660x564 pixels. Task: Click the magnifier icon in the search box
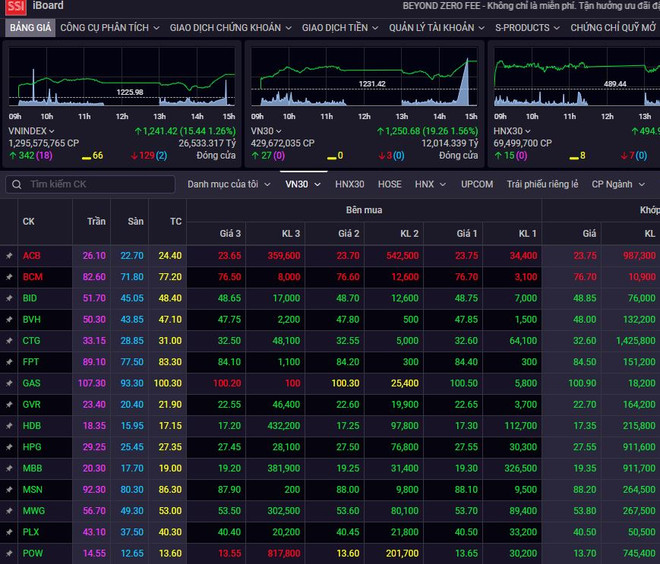coord(16,185)
